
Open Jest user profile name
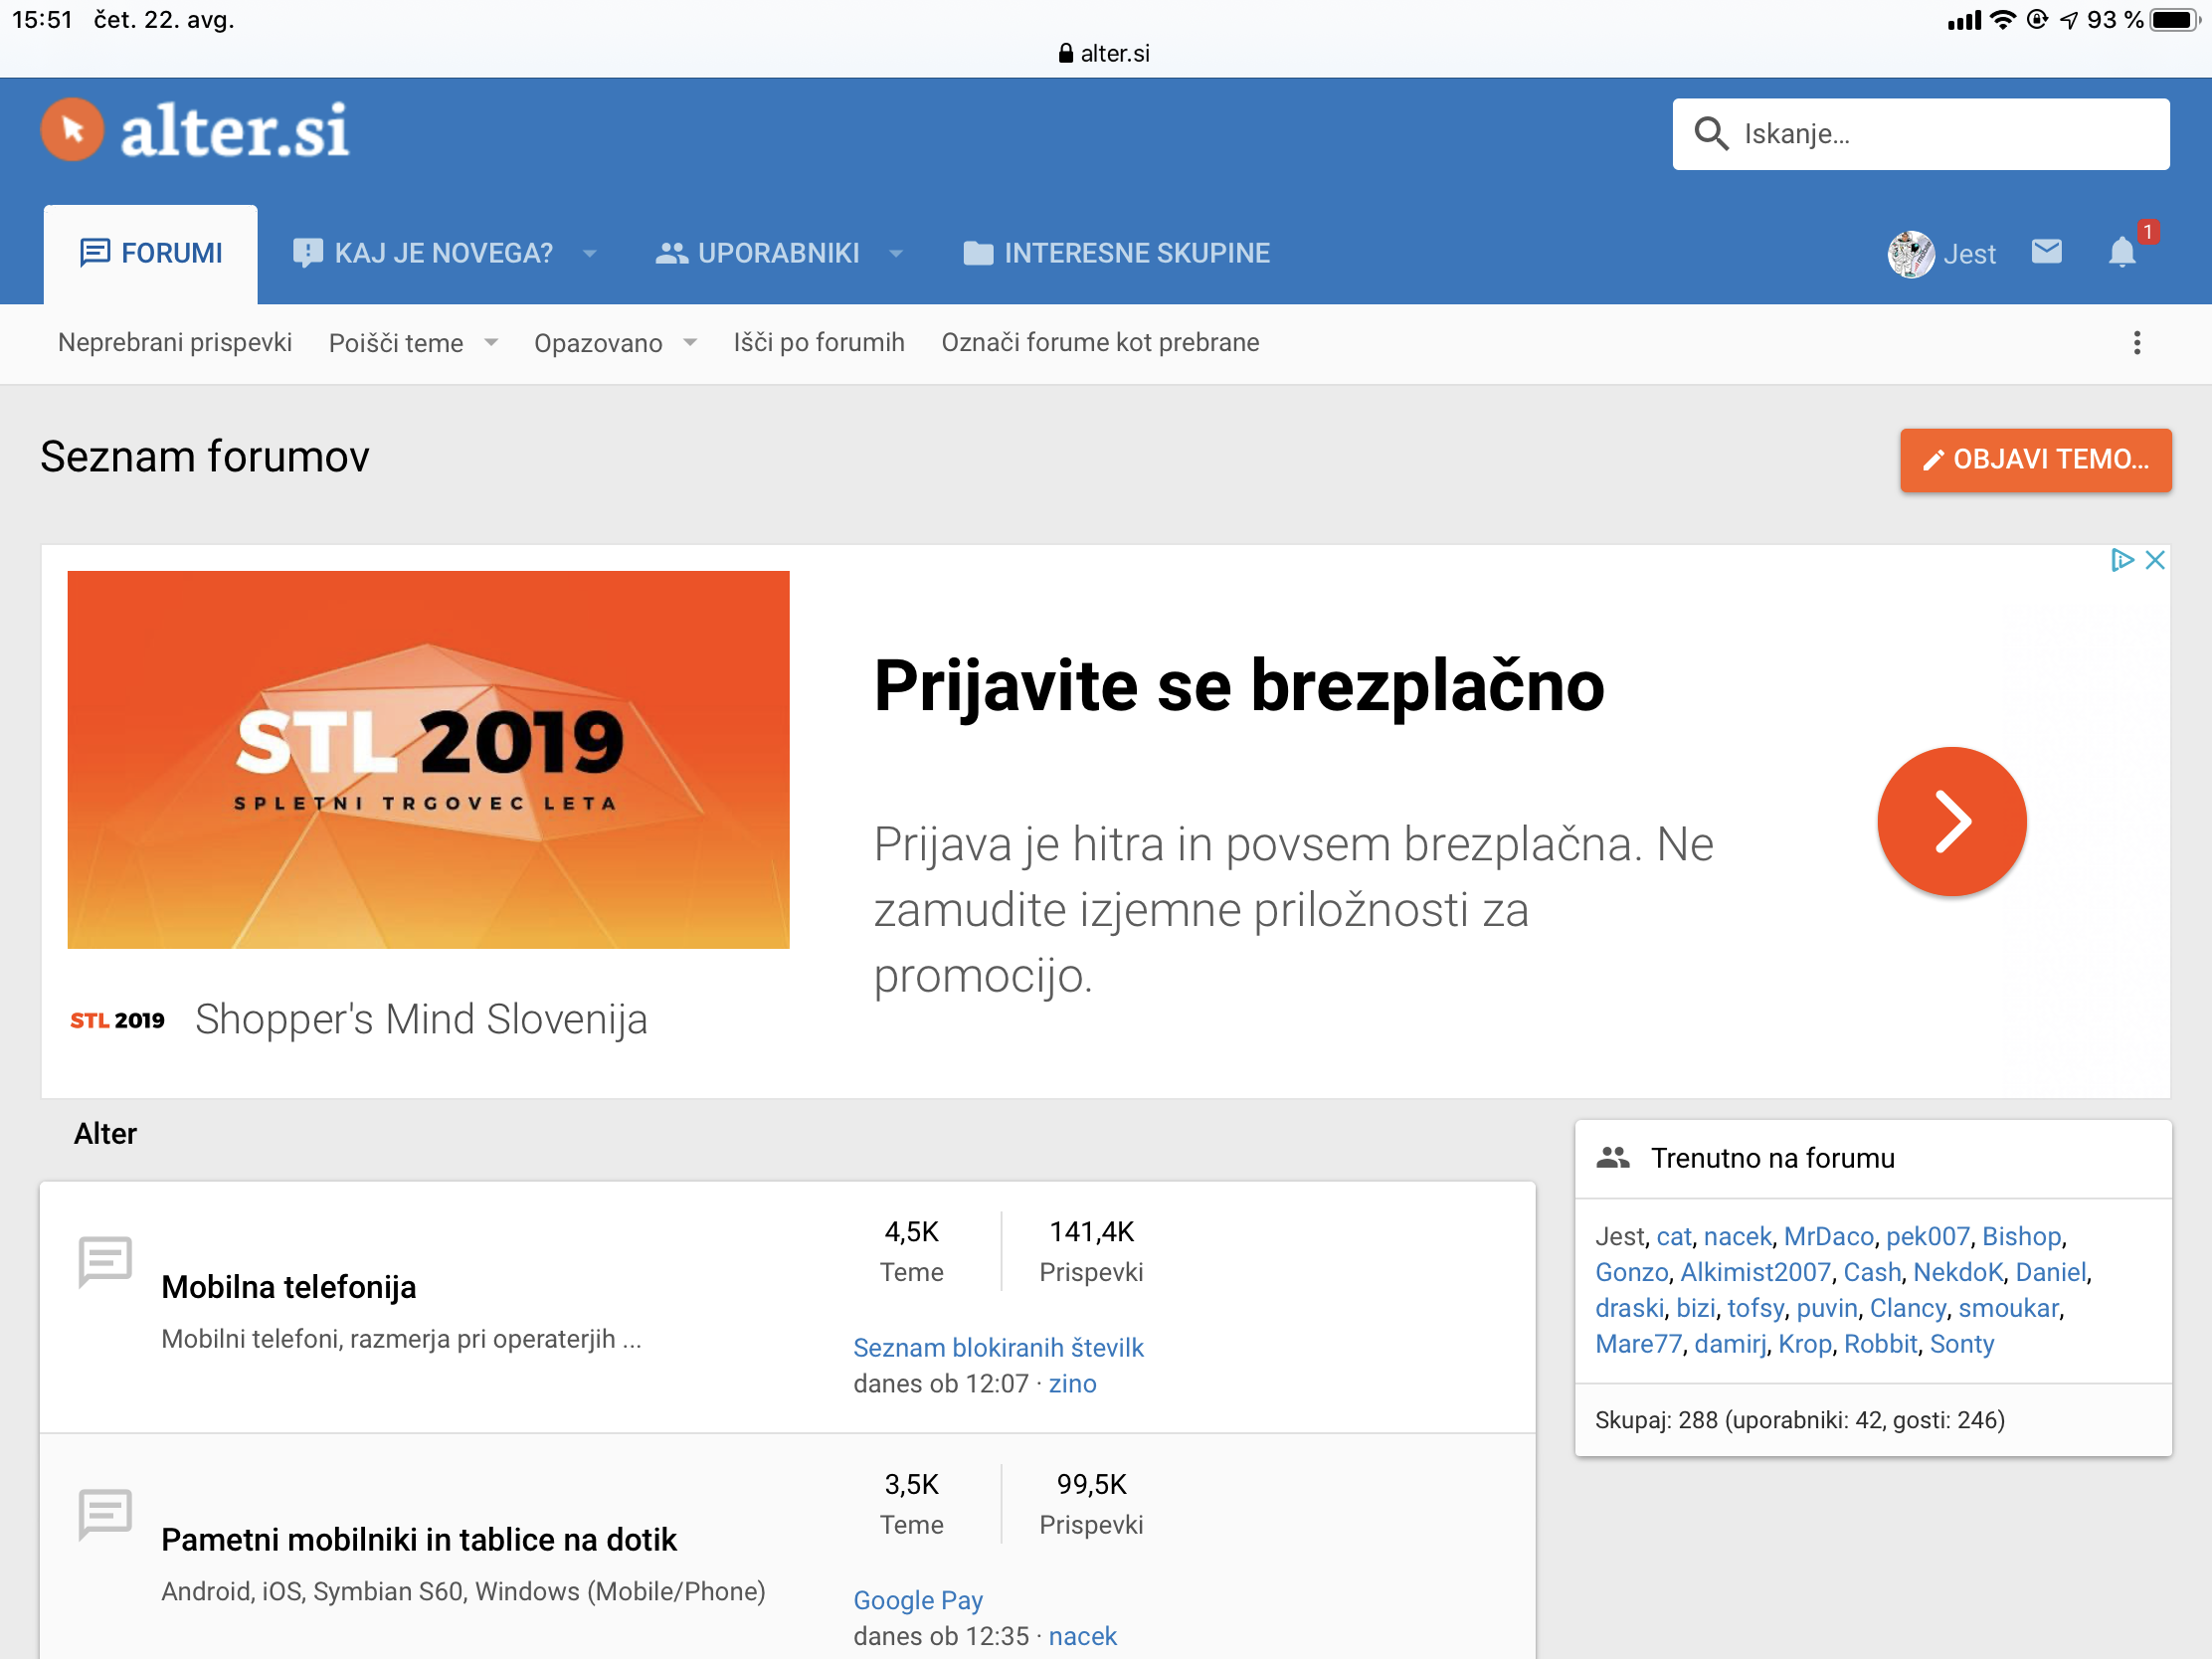[x=1969, y=254]
